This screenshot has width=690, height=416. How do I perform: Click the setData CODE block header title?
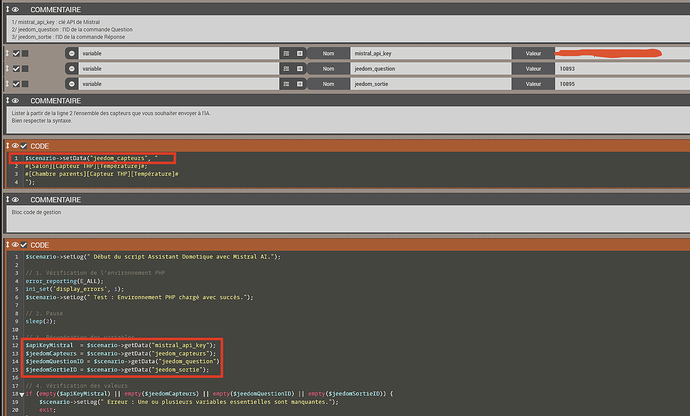pos(40,146)
